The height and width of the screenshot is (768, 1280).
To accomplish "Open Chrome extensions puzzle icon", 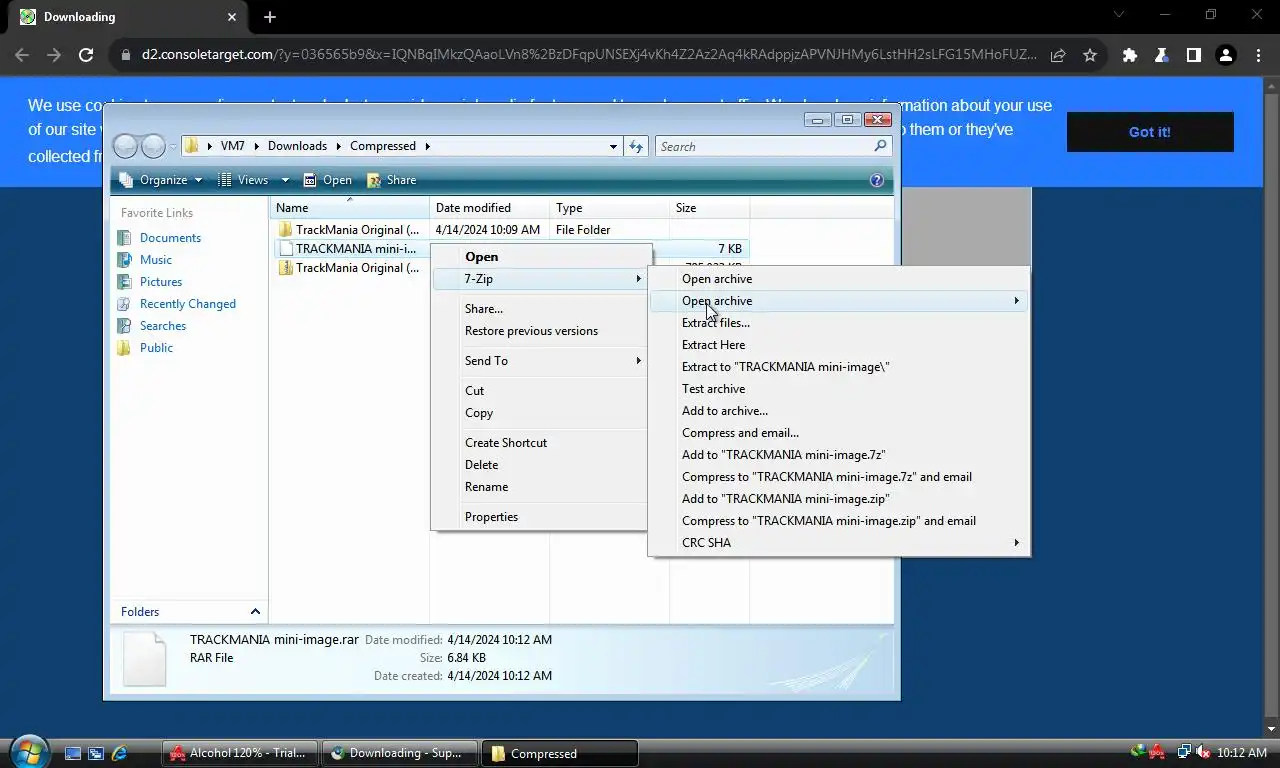I will pos(1130,55).
